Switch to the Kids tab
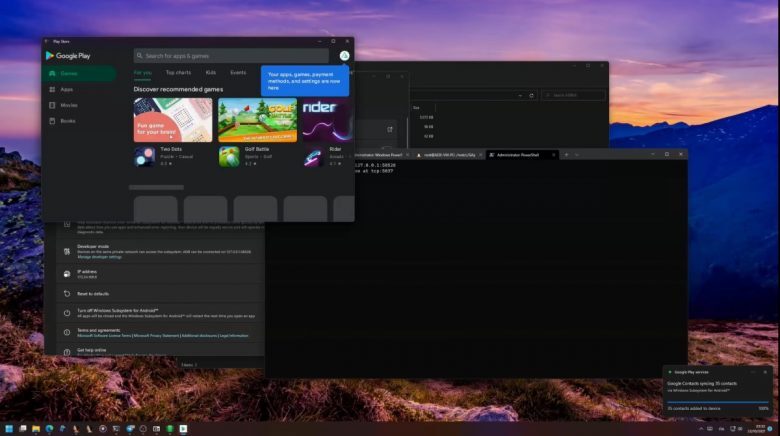 click(x=211, y=73)
